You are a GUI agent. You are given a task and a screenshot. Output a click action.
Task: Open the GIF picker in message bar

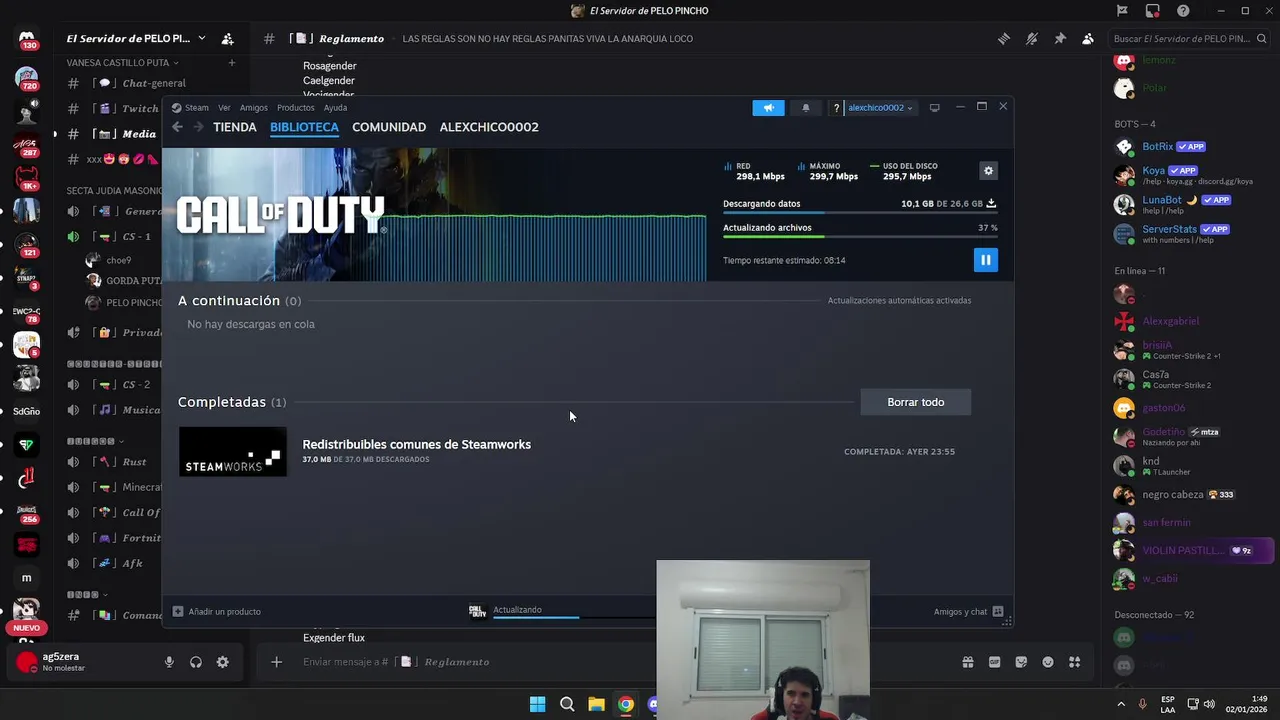pos(995,662)
